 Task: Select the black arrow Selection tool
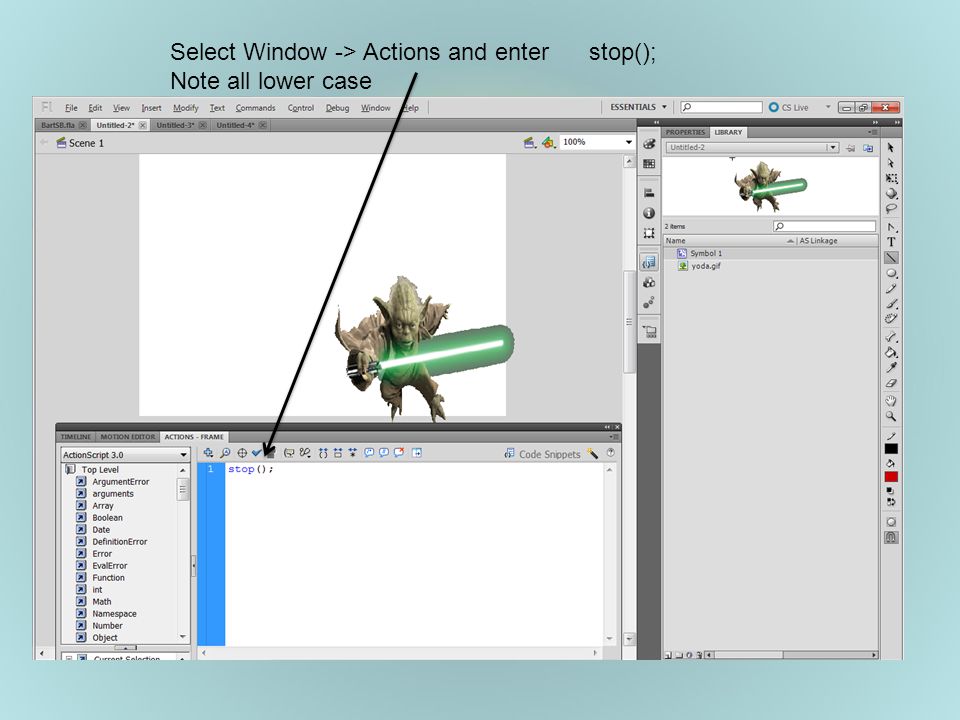tap(891, 148)
